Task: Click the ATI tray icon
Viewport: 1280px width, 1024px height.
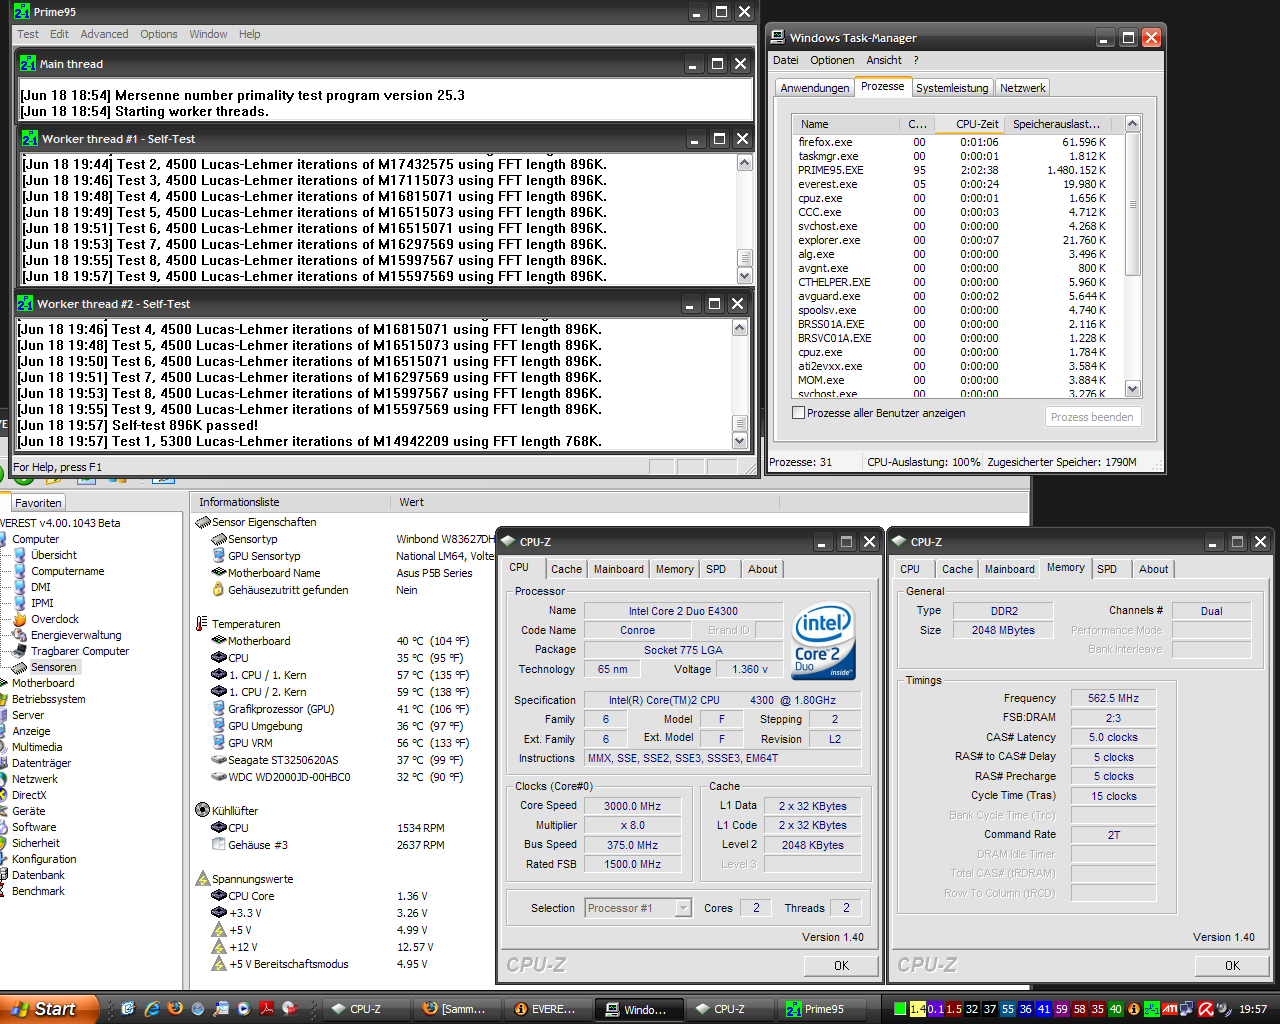Action: 1169,1009
